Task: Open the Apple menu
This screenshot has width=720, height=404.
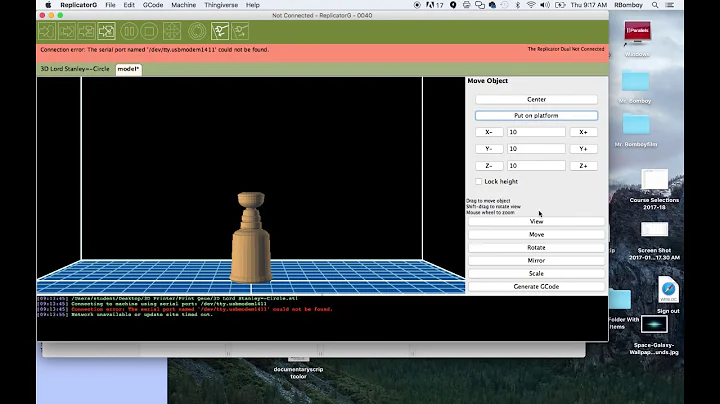Action: pyautogui.click(x=48, y=5)
